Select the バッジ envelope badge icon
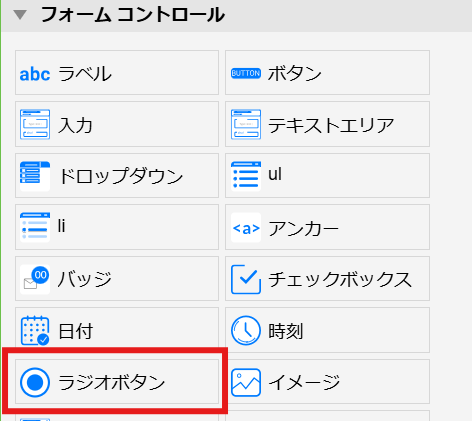Screen dimensions: 472x421 [36, 278]
